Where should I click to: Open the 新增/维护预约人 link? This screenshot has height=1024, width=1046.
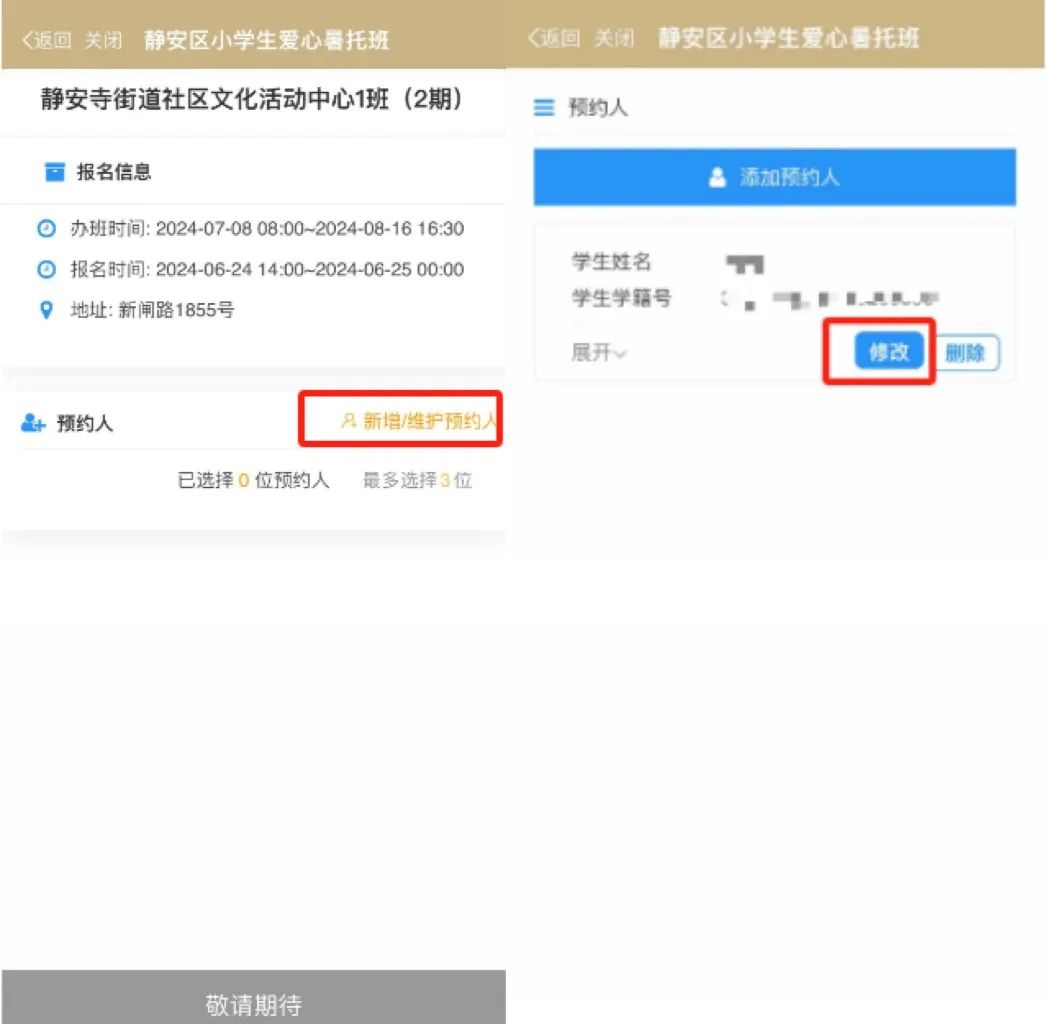(418, 421)
